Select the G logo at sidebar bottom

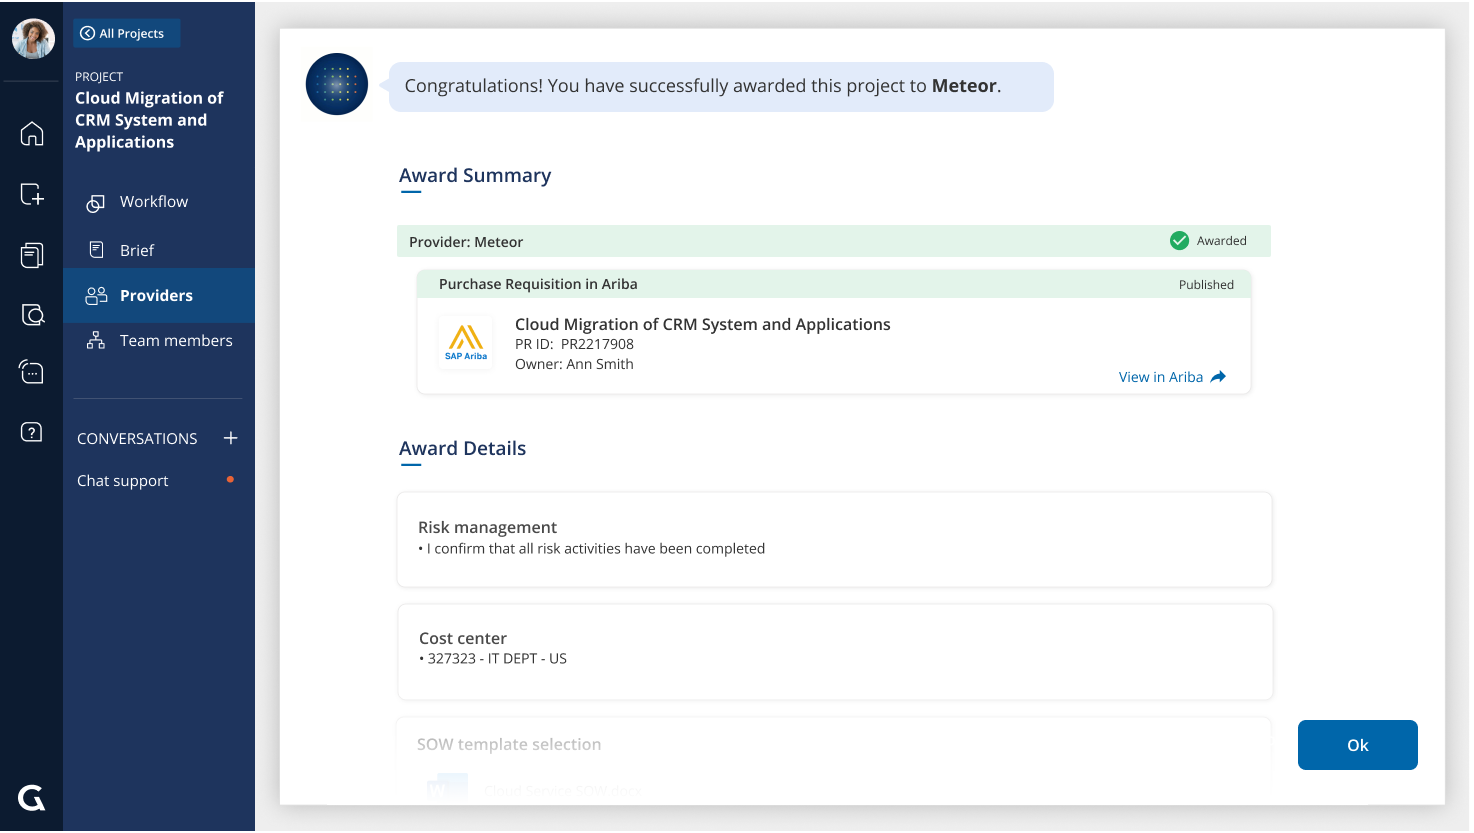[31, 798]
